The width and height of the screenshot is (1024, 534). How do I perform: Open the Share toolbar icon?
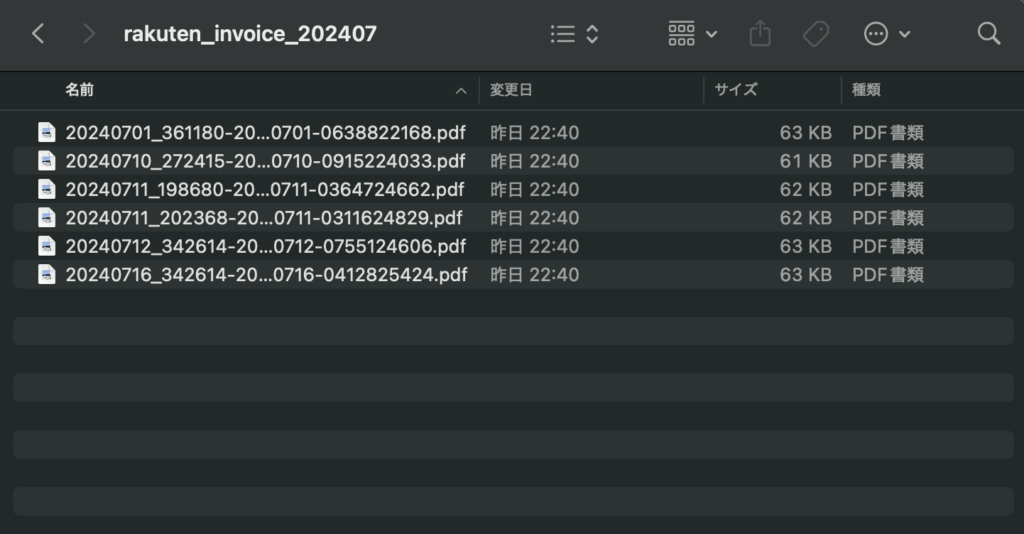tap(760, 34)
